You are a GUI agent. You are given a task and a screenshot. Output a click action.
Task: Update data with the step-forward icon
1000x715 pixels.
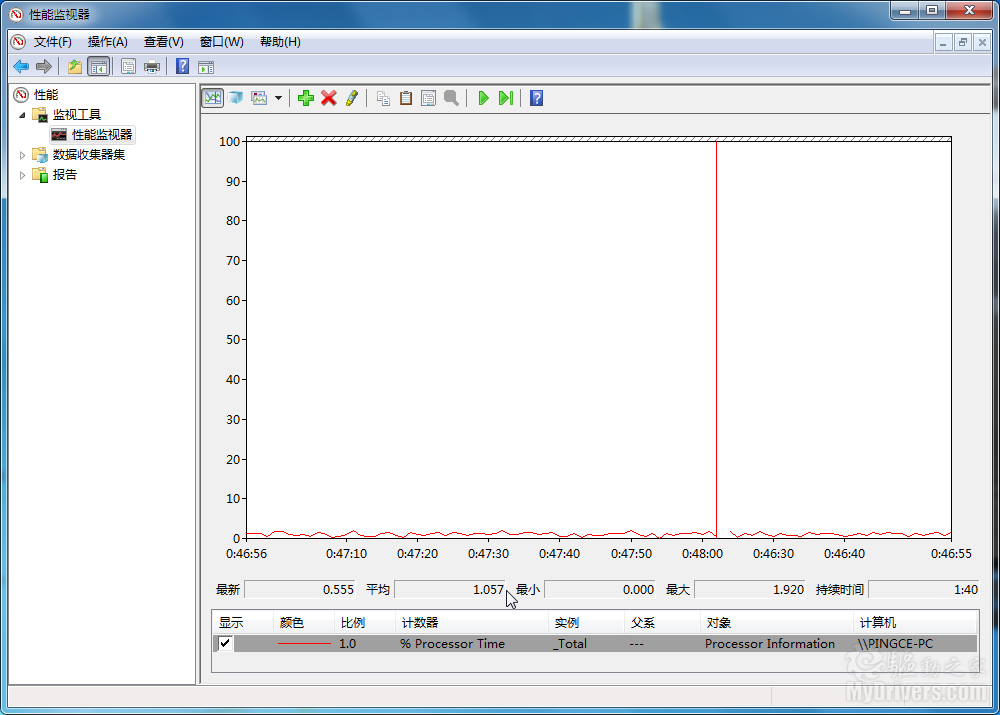point(506,98)
